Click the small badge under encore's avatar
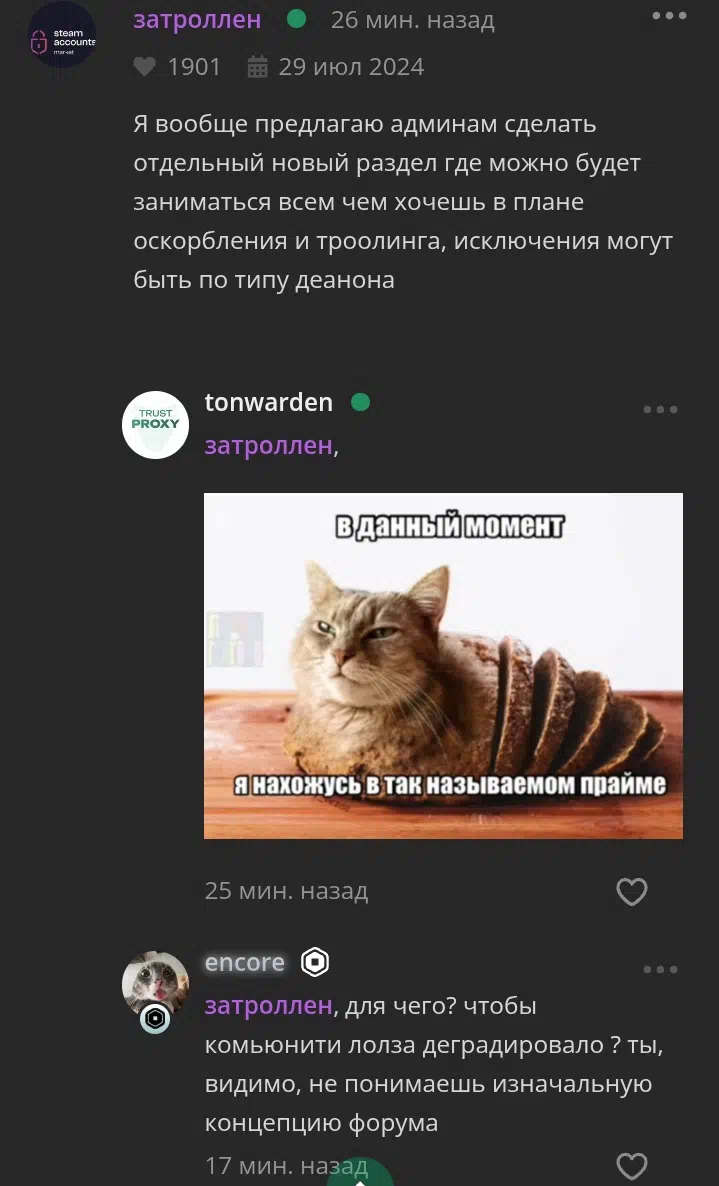This screenshot has height=1186, width=719. coord(155,1018)
